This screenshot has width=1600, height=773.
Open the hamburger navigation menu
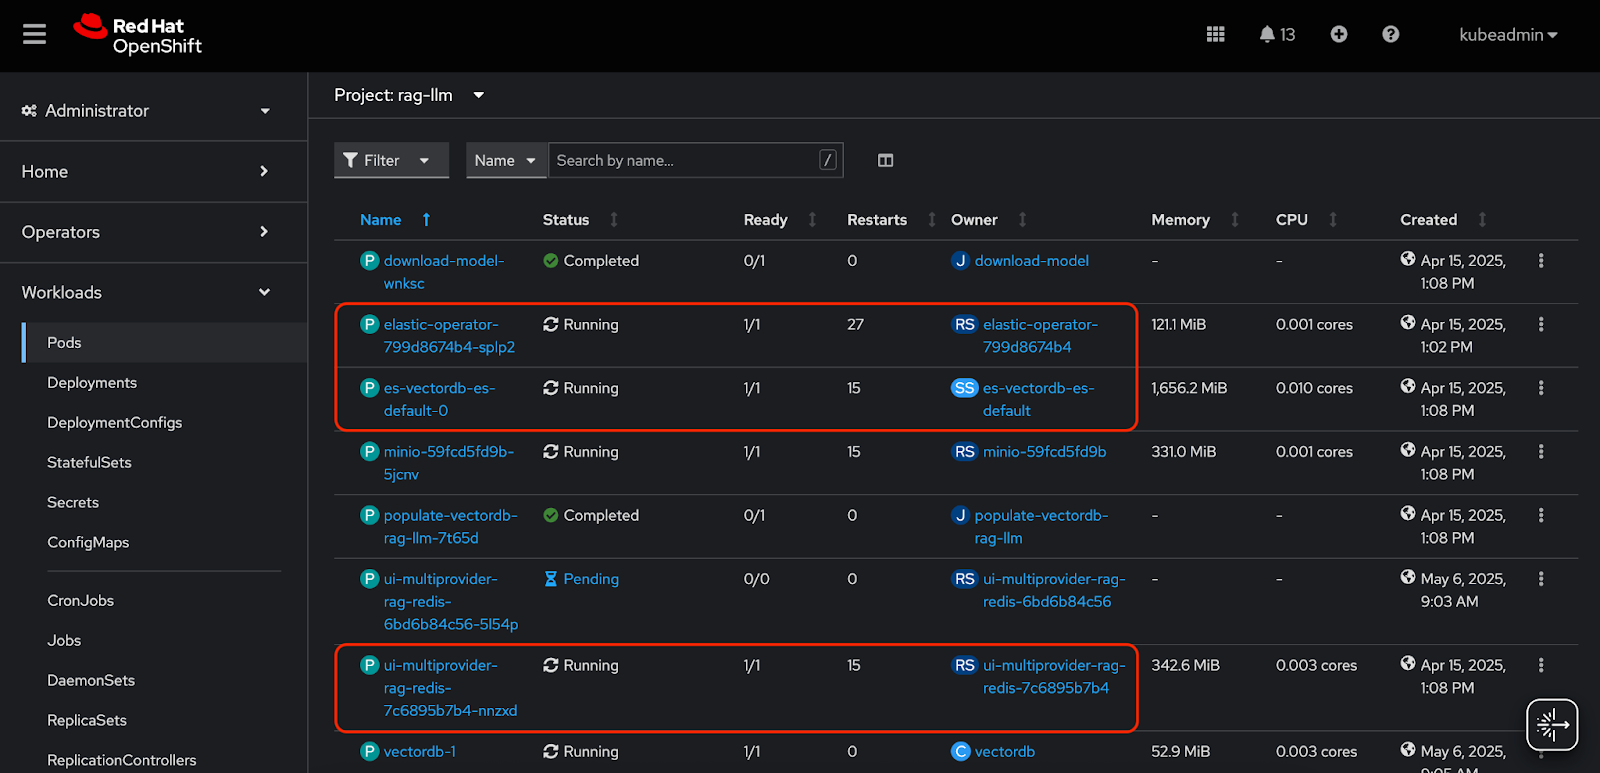click(x=35, y=35)
